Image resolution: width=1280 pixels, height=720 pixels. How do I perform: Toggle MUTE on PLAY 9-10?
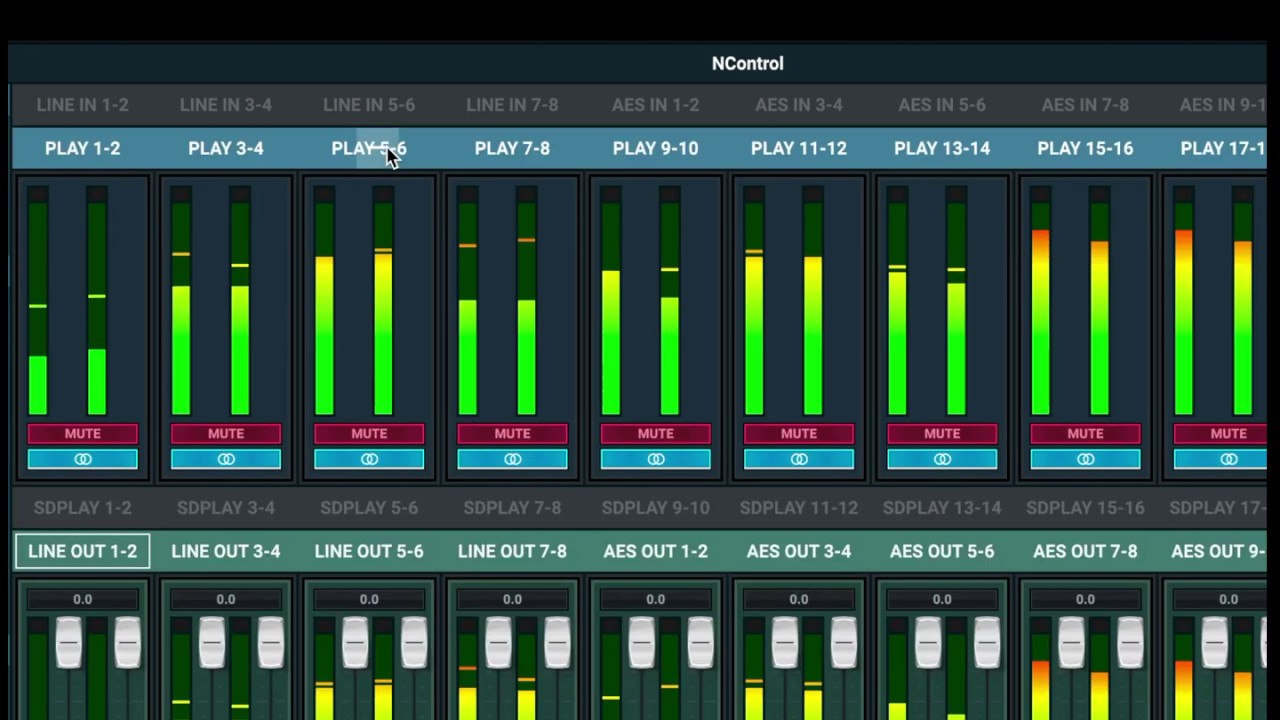(x=656, y=433)
